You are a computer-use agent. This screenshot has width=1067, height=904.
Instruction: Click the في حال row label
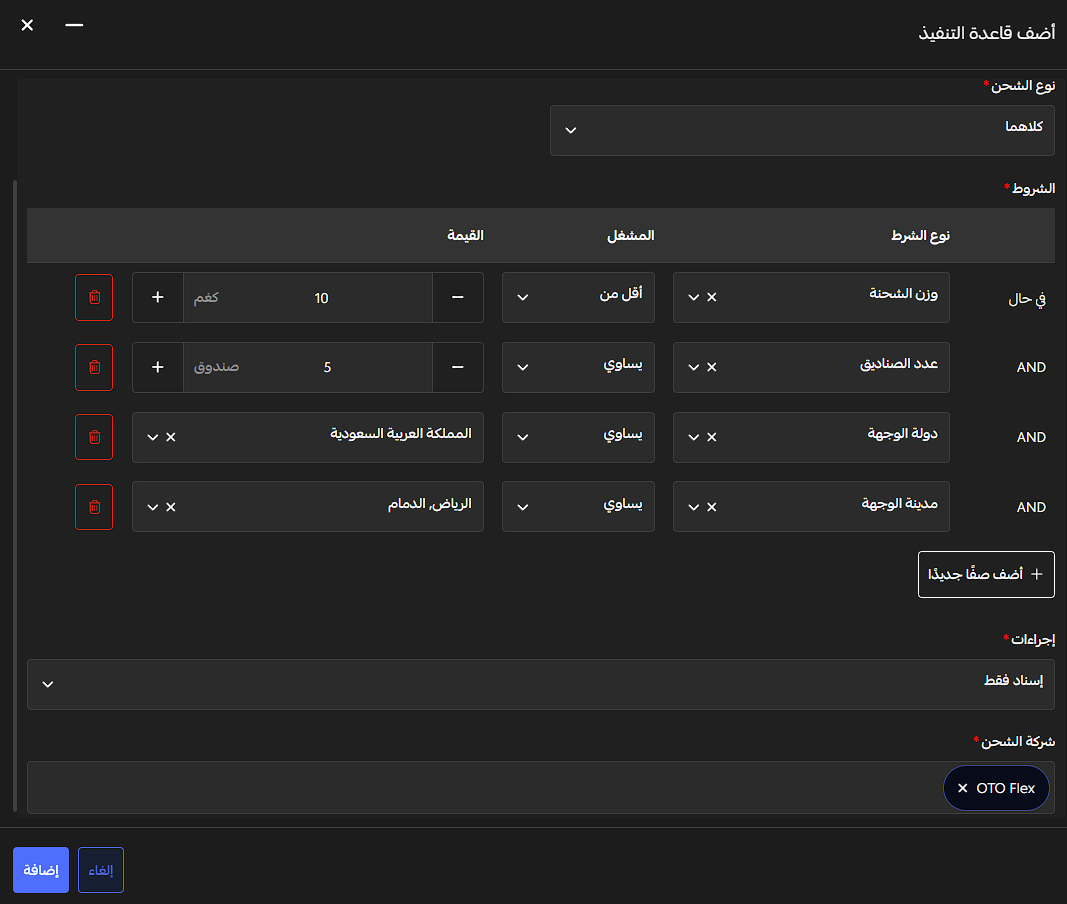(x=1027, y=299)
